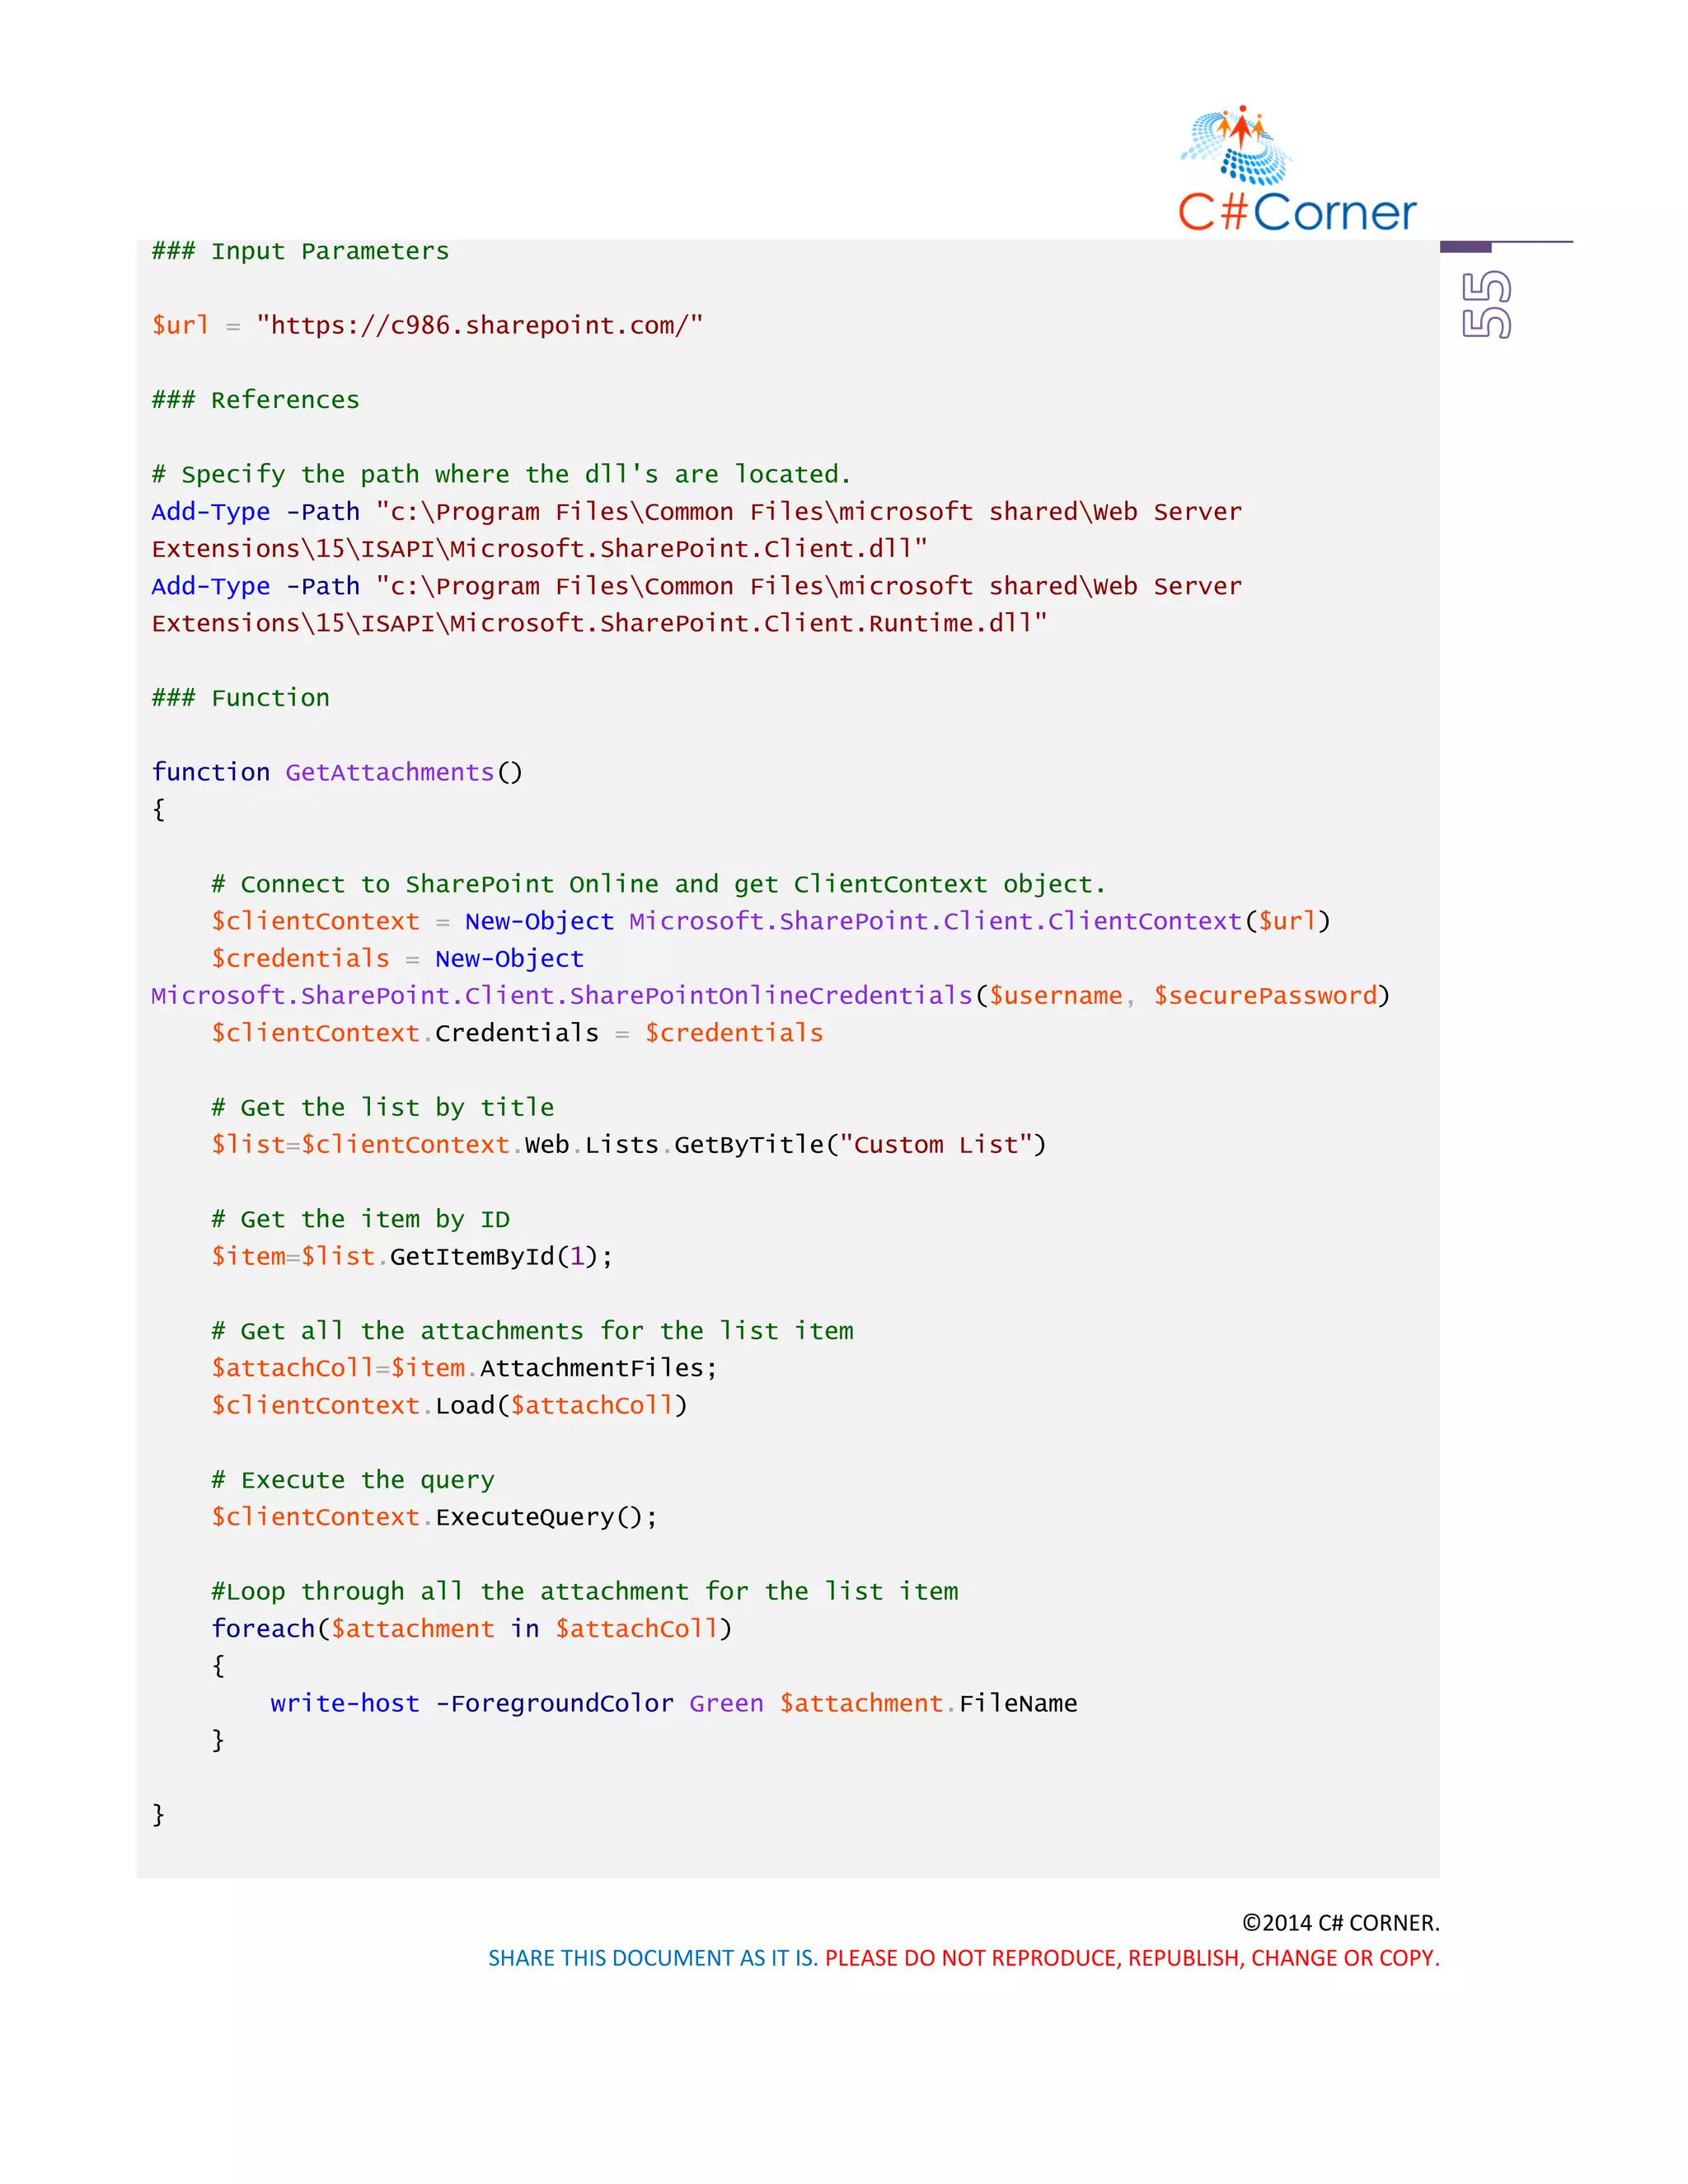Click the '### Function' comment
Viewport: 1688px width, 2184px height.
[x=240, y=698]
